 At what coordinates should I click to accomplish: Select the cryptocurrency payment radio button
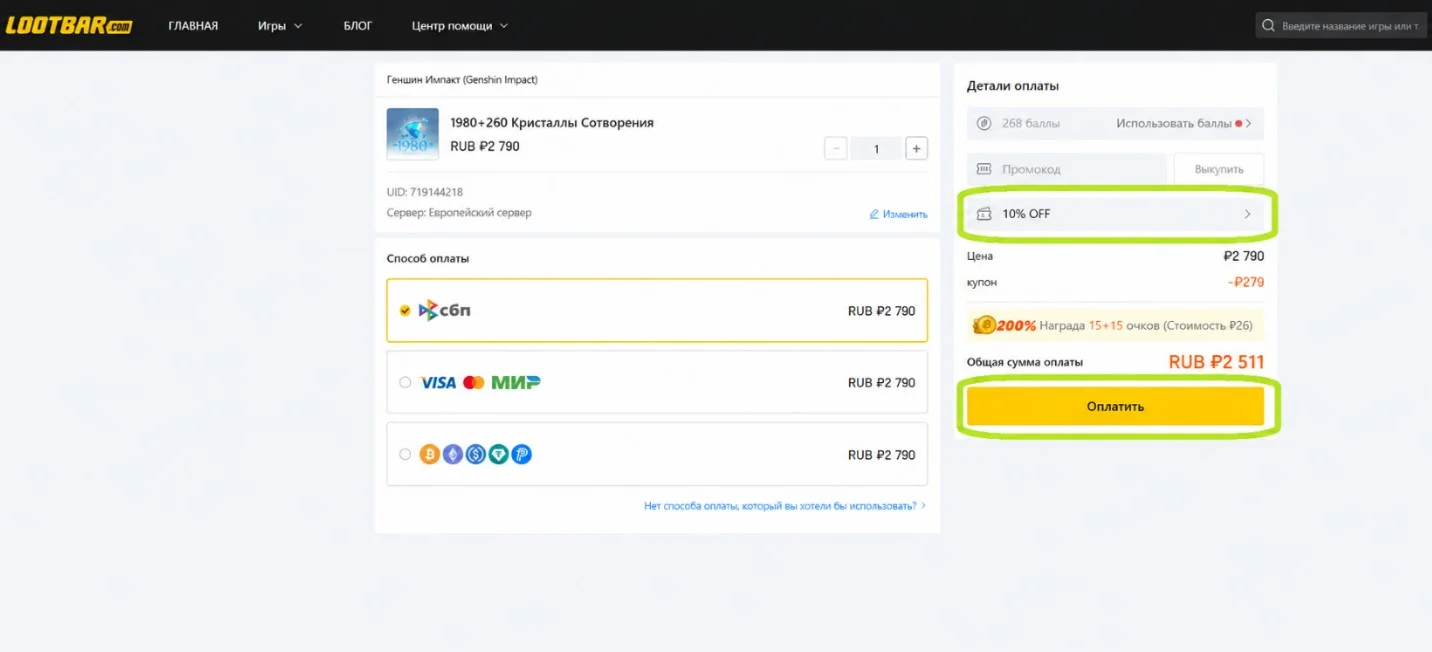405,454
